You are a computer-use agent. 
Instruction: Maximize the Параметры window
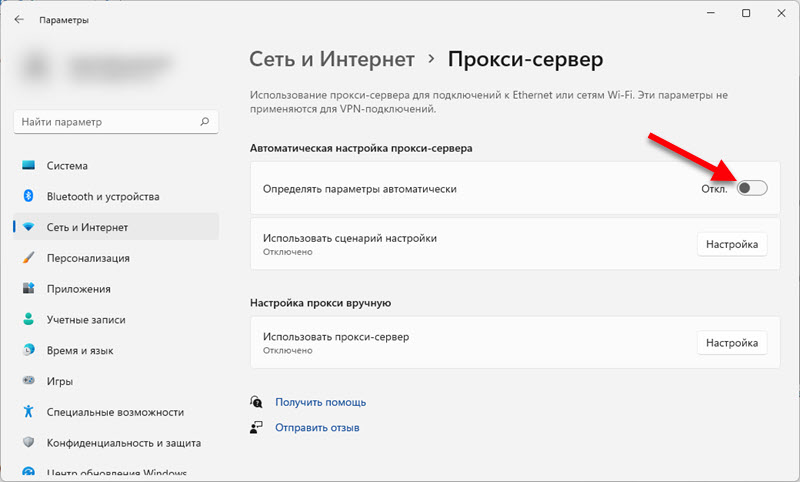[x=746, y=14]
